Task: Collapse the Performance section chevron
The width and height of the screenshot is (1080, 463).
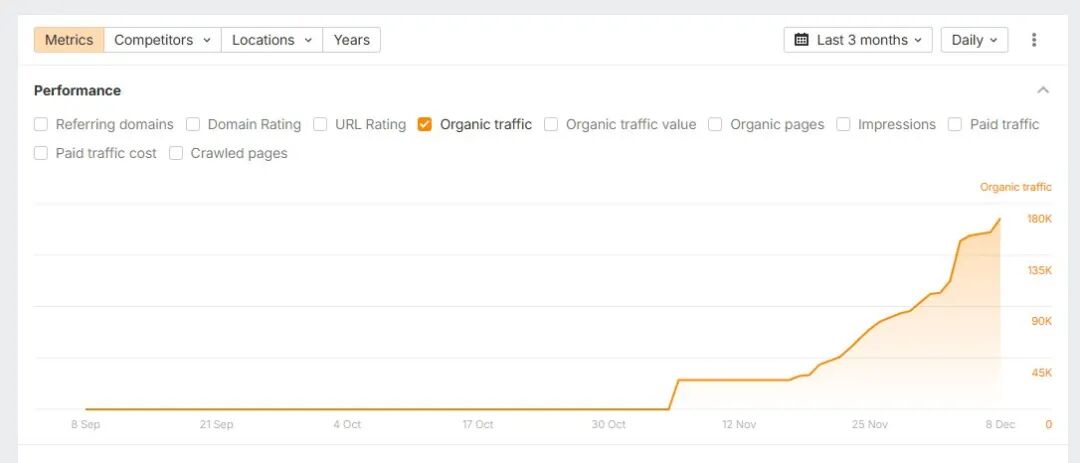Action: 1043,90
